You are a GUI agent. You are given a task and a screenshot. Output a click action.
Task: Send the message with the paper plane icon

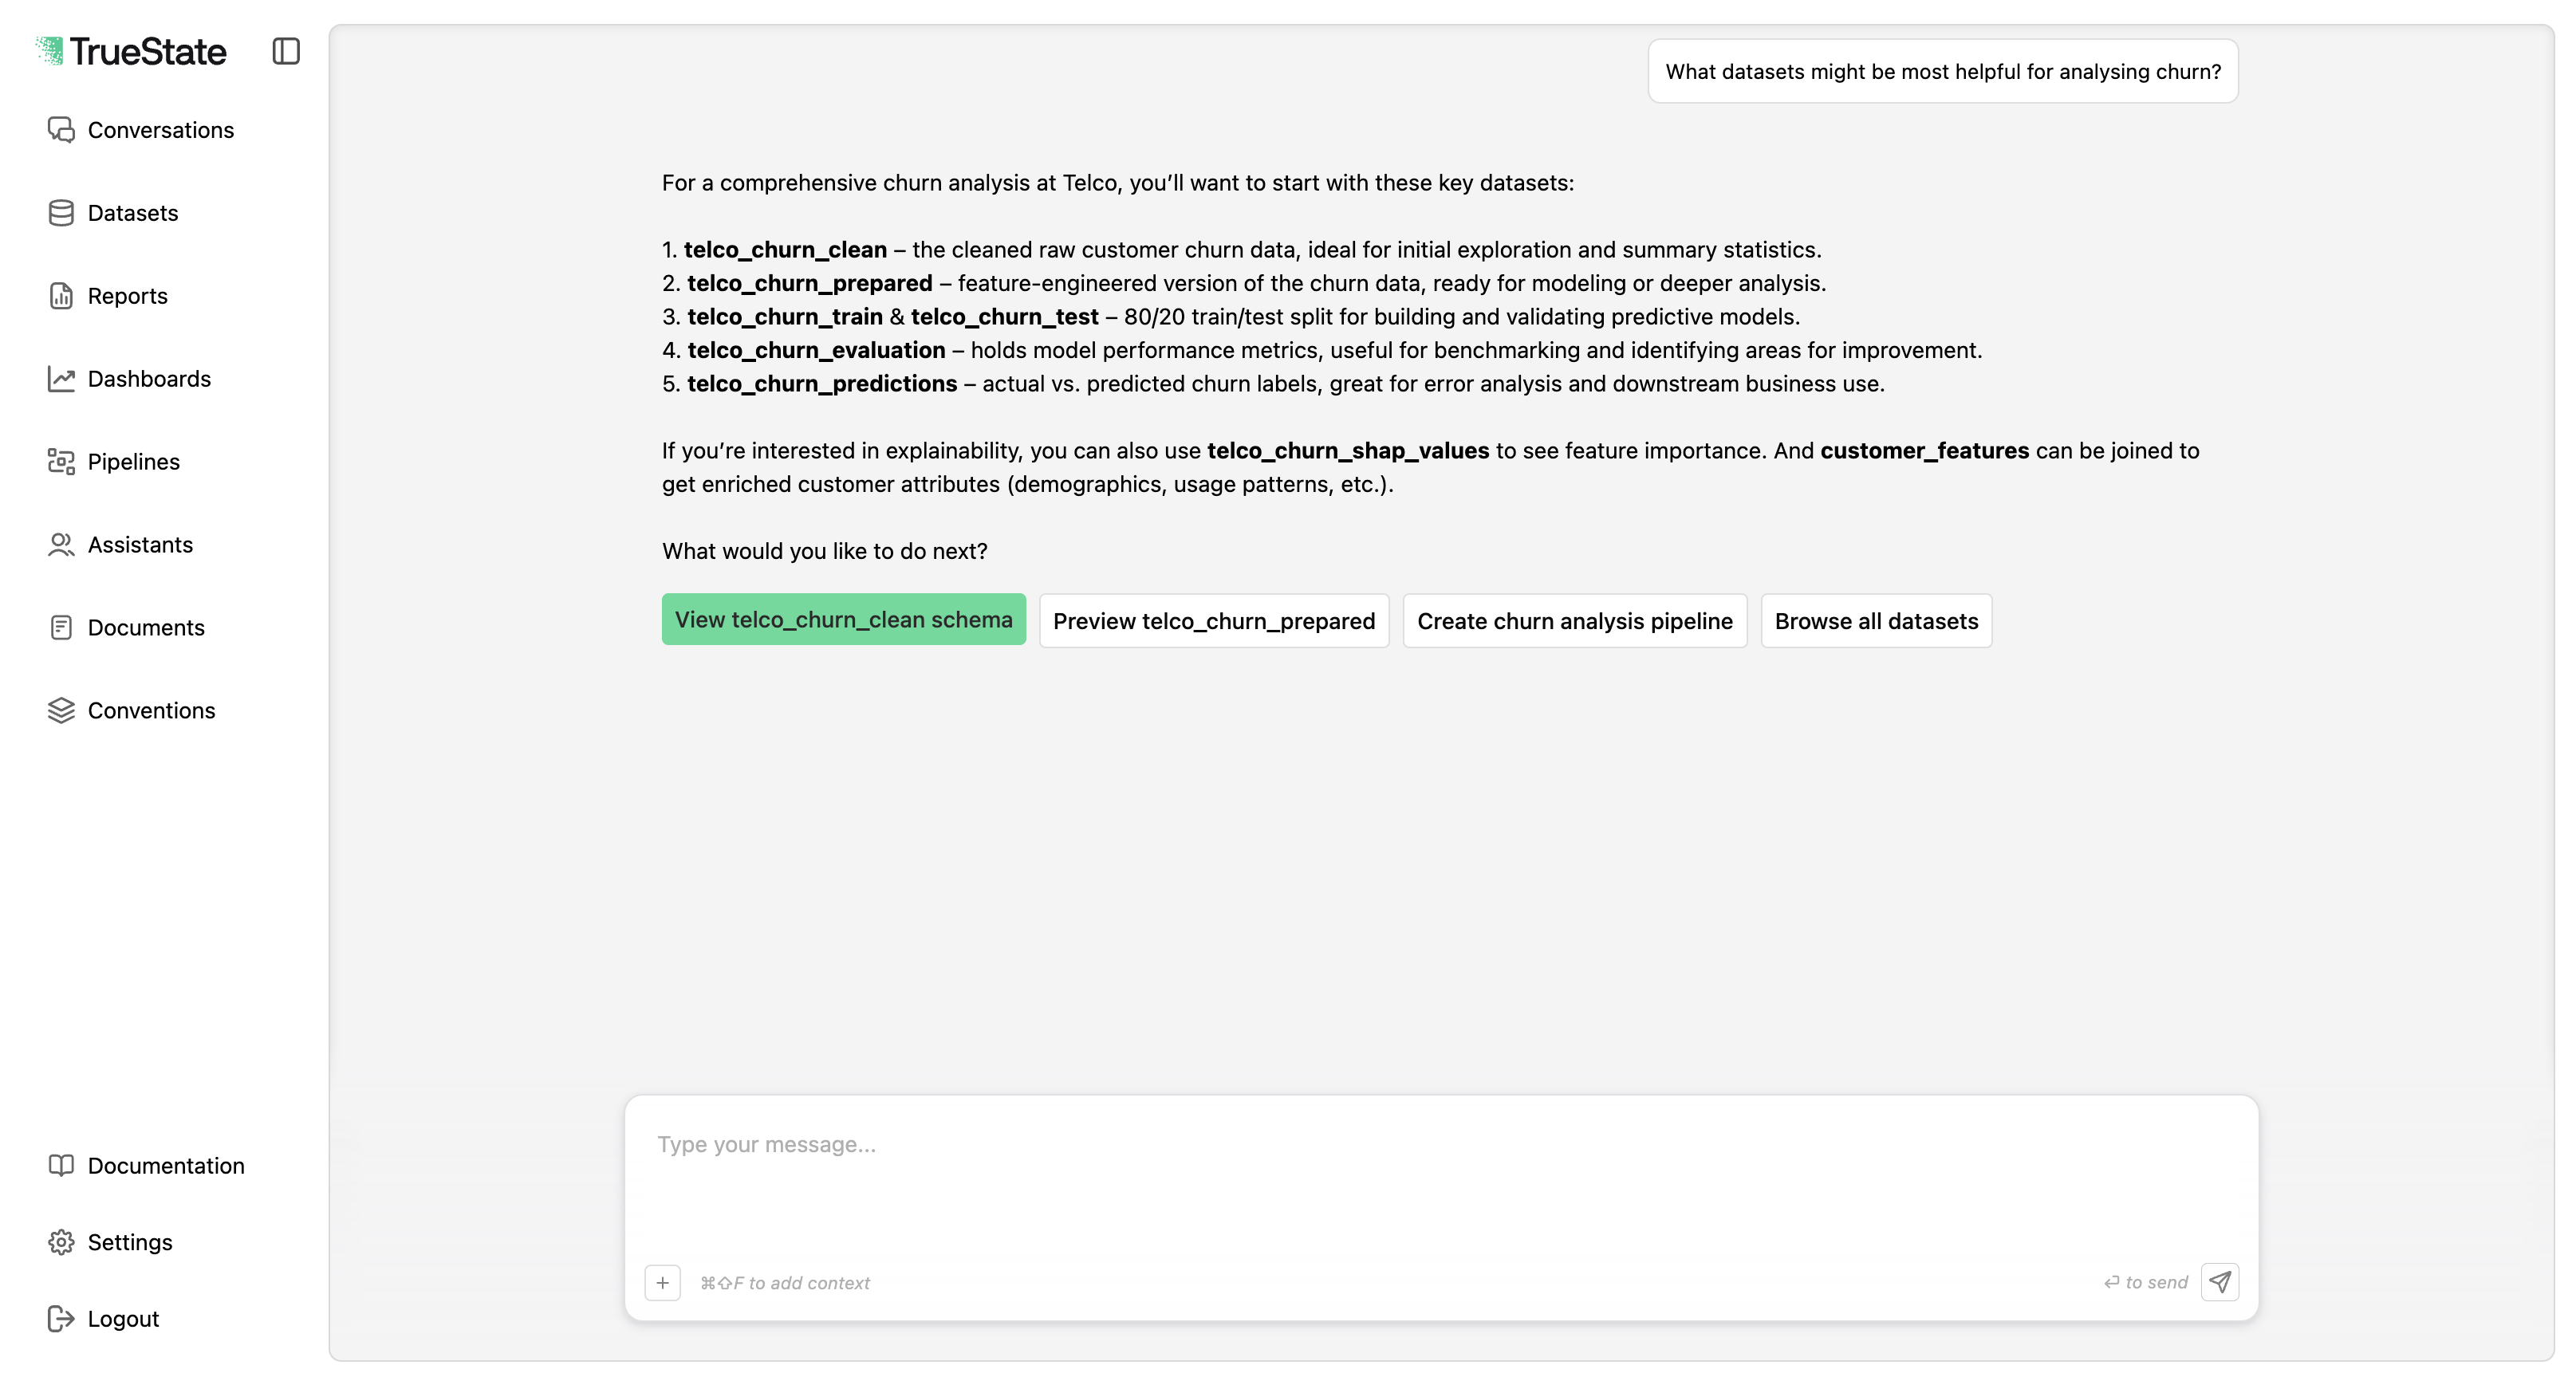click(2219, 1282)
